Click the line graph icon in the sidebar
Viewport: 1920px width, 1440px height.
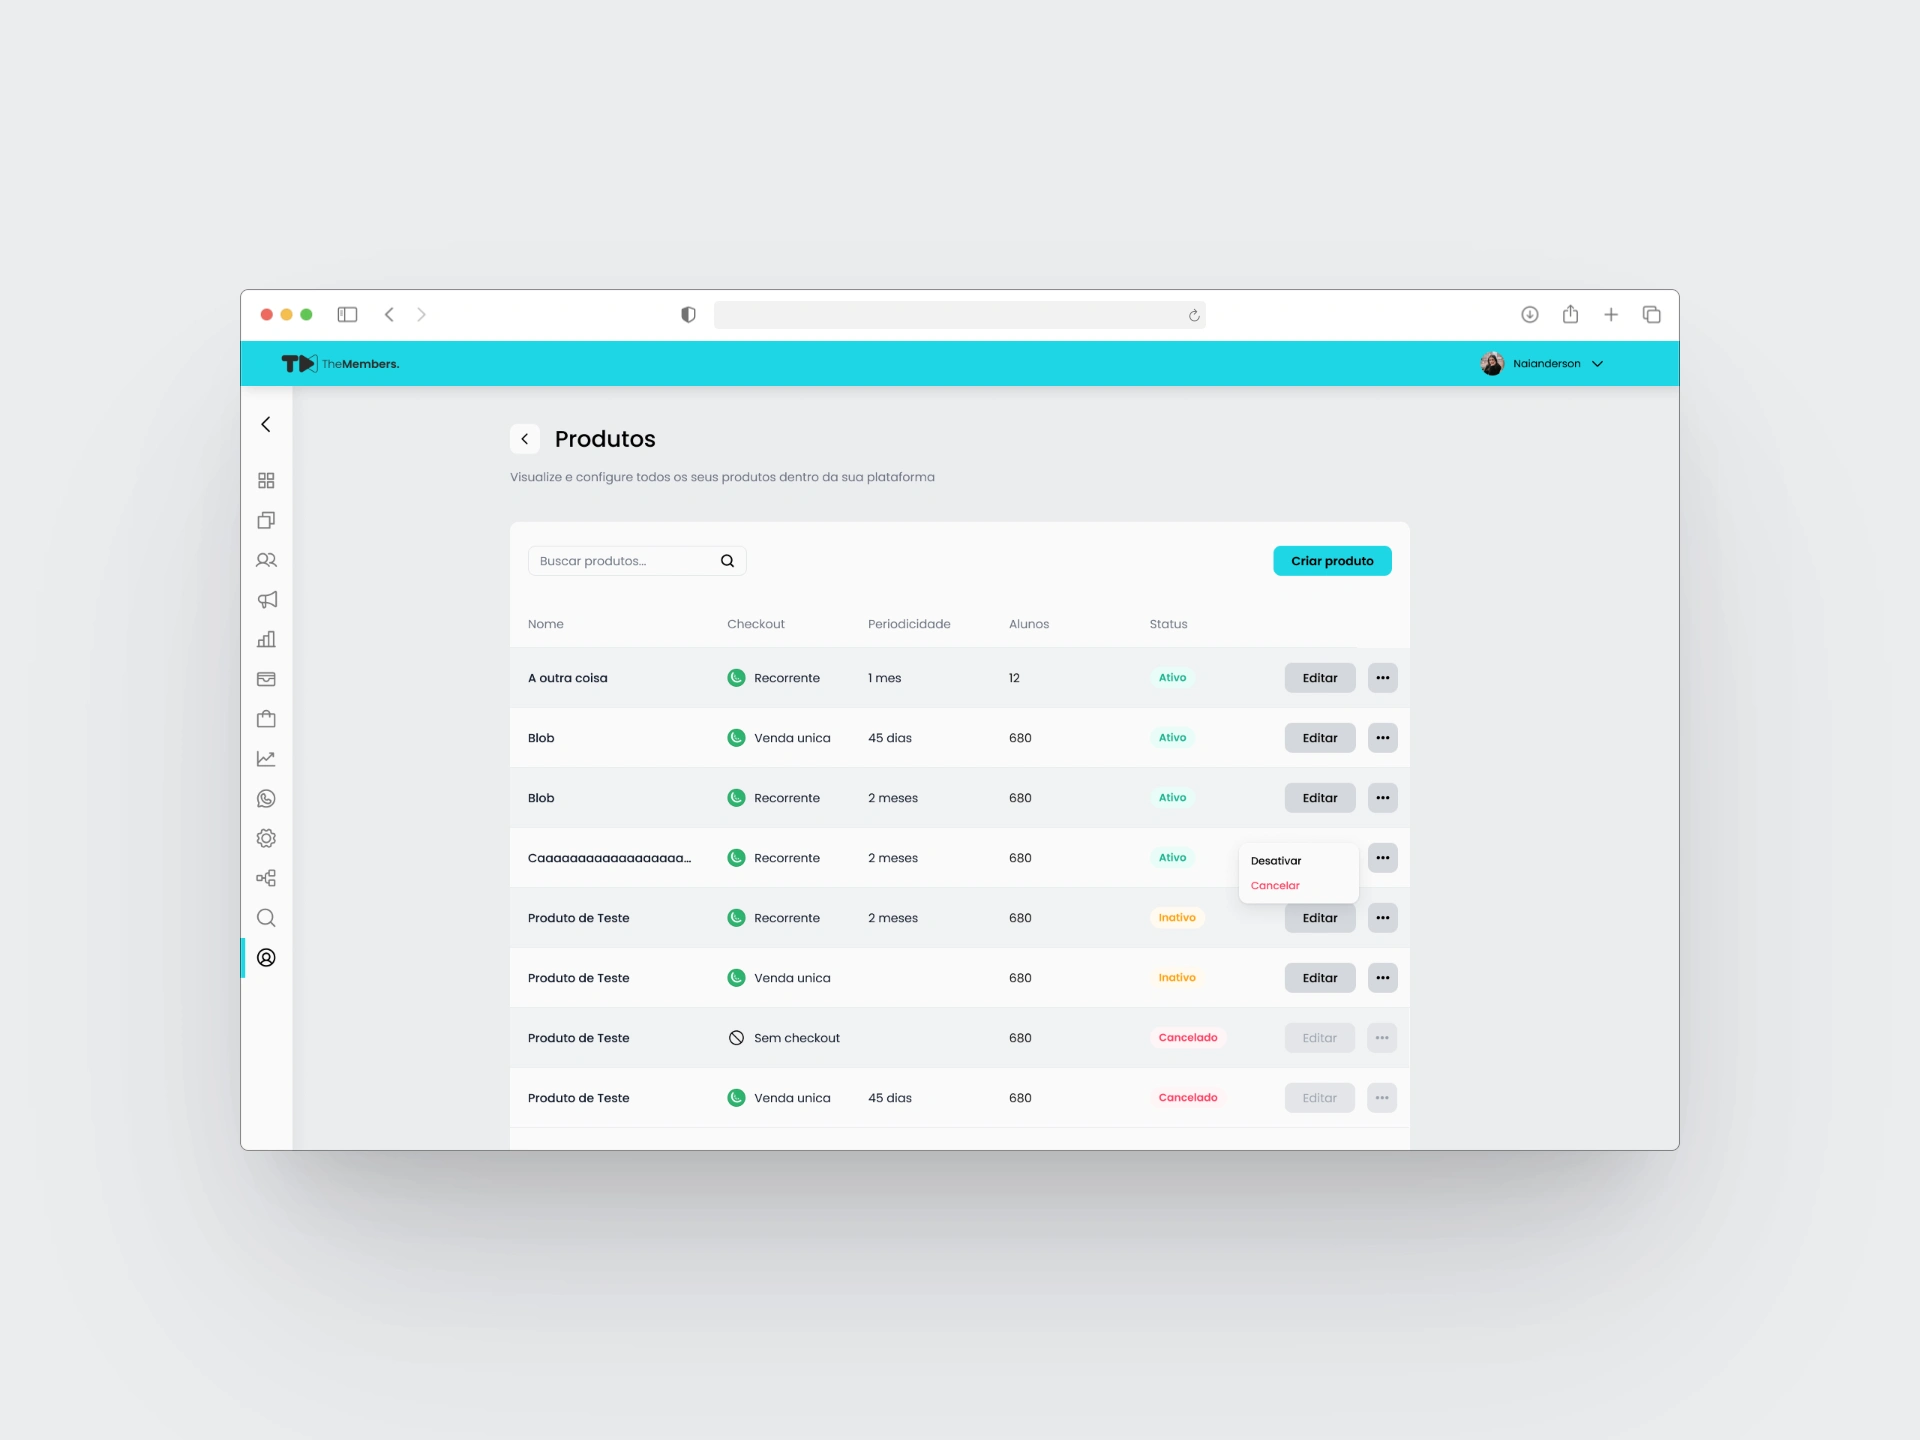pyautogui.click(x=266, y=759)
